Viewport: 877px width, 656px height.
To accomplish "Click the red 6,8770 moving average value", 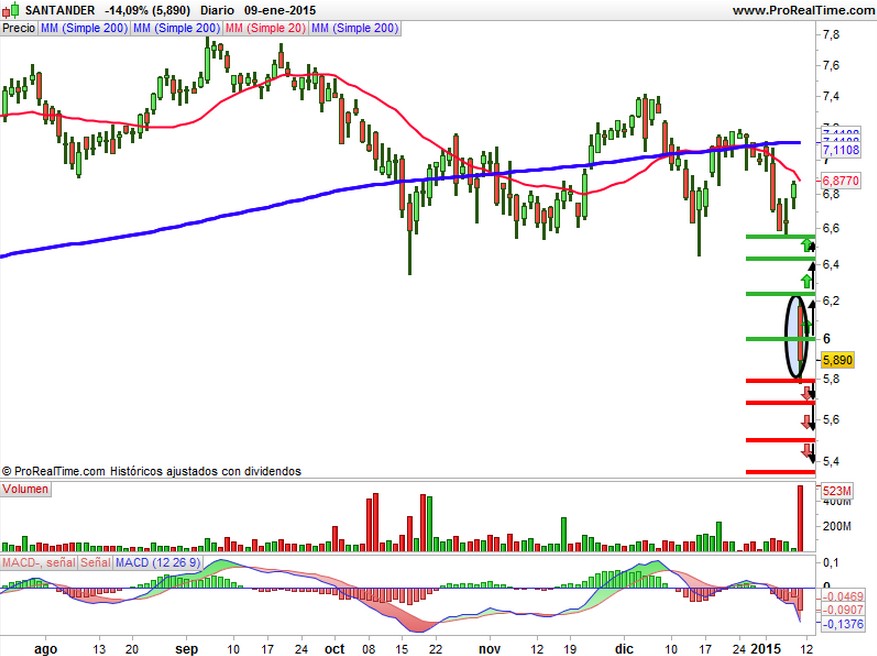I will (x=840, y=181).
